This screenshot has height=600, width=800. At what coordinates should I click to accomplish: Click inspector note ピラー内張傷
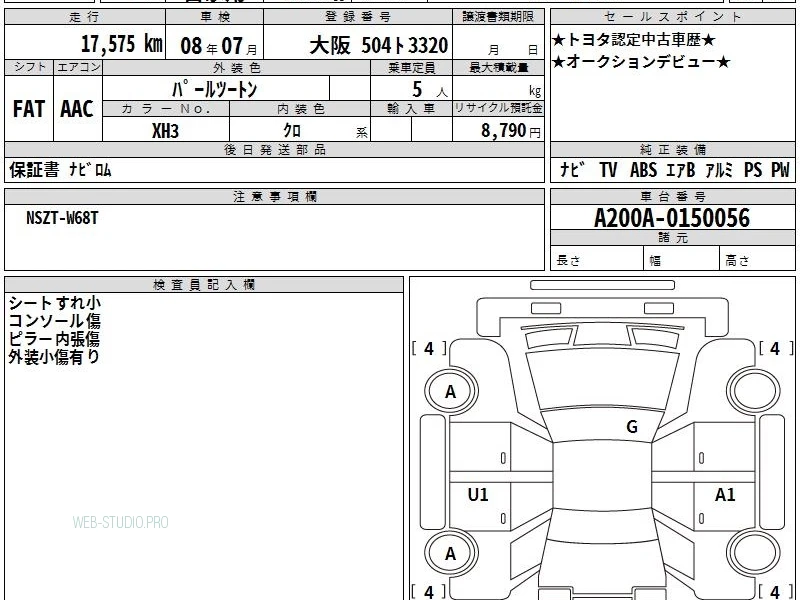[54, 339]
